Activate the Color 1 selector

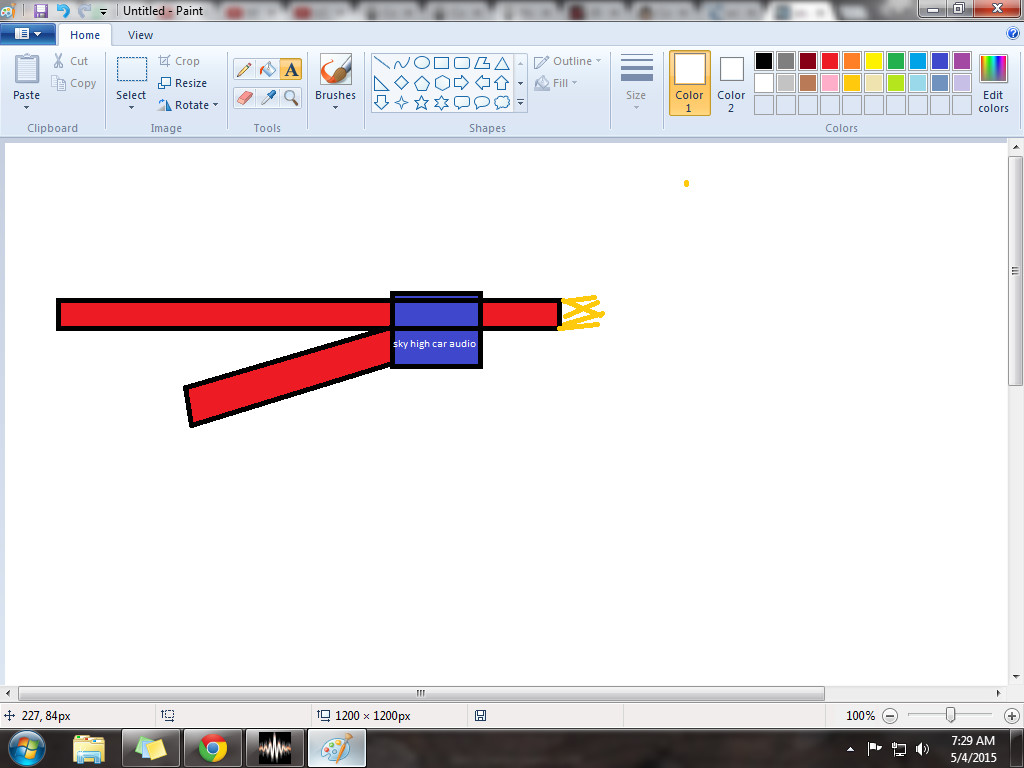(x=690, y=83)
